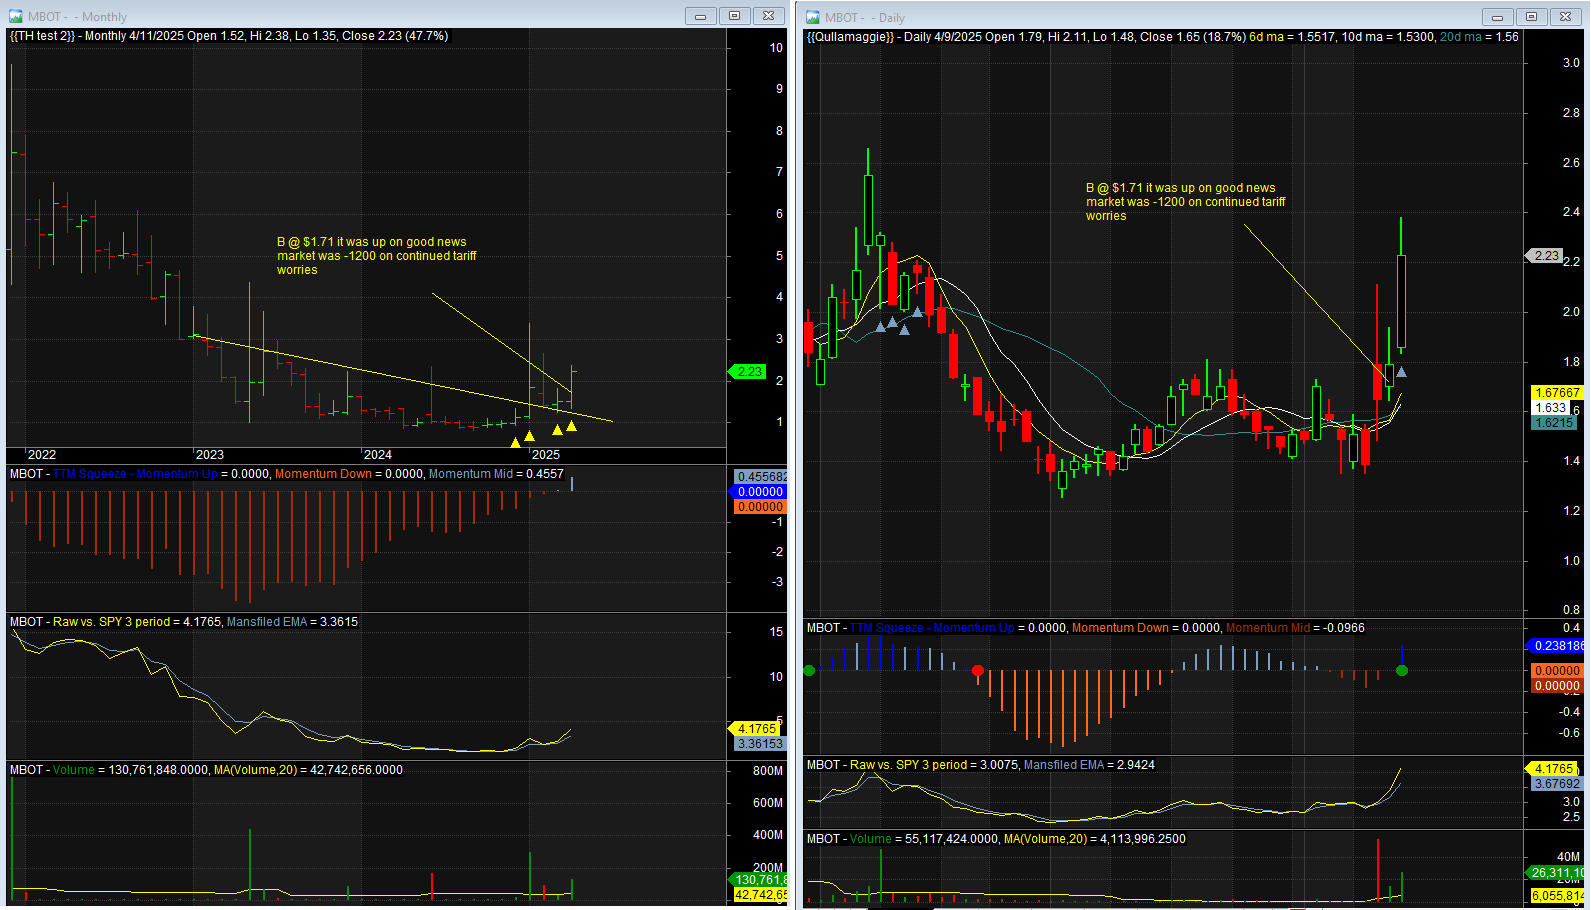Click the 2022 year label on Monthly time axis

click(x=42, y=455)
